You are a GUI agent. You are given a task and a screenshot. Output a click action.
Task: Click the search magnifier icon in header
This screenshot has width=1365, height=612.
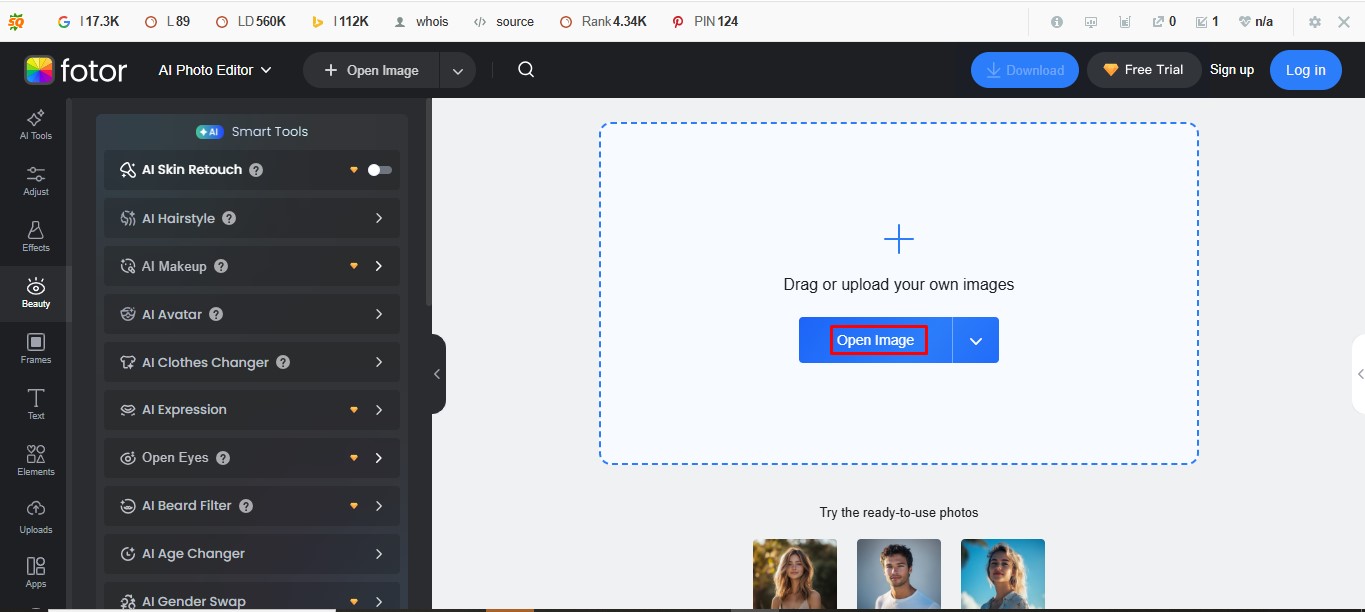526,70
